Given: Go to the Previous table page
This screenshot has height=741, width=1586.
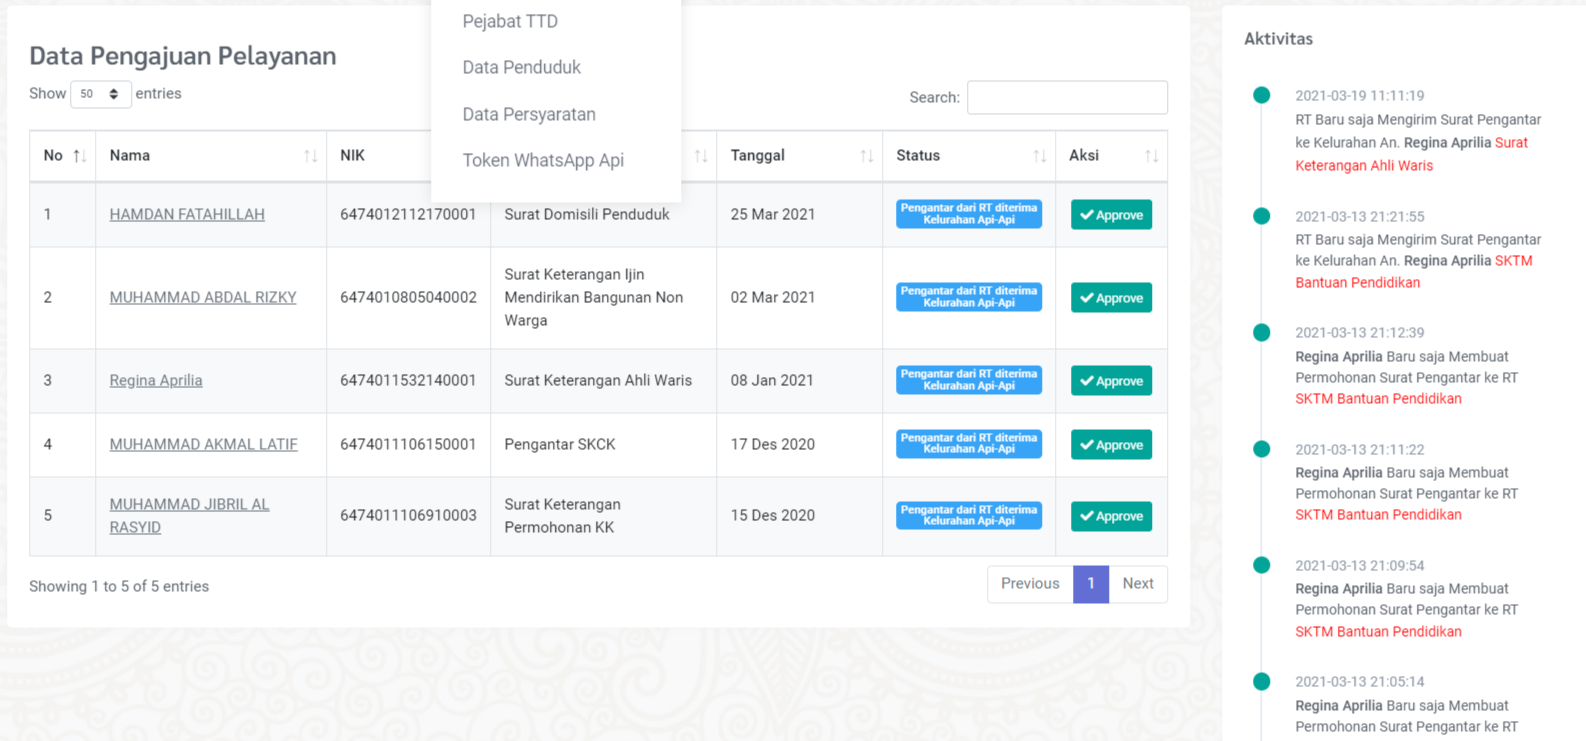Looking at the screenshot, I should click(1030, 584).
